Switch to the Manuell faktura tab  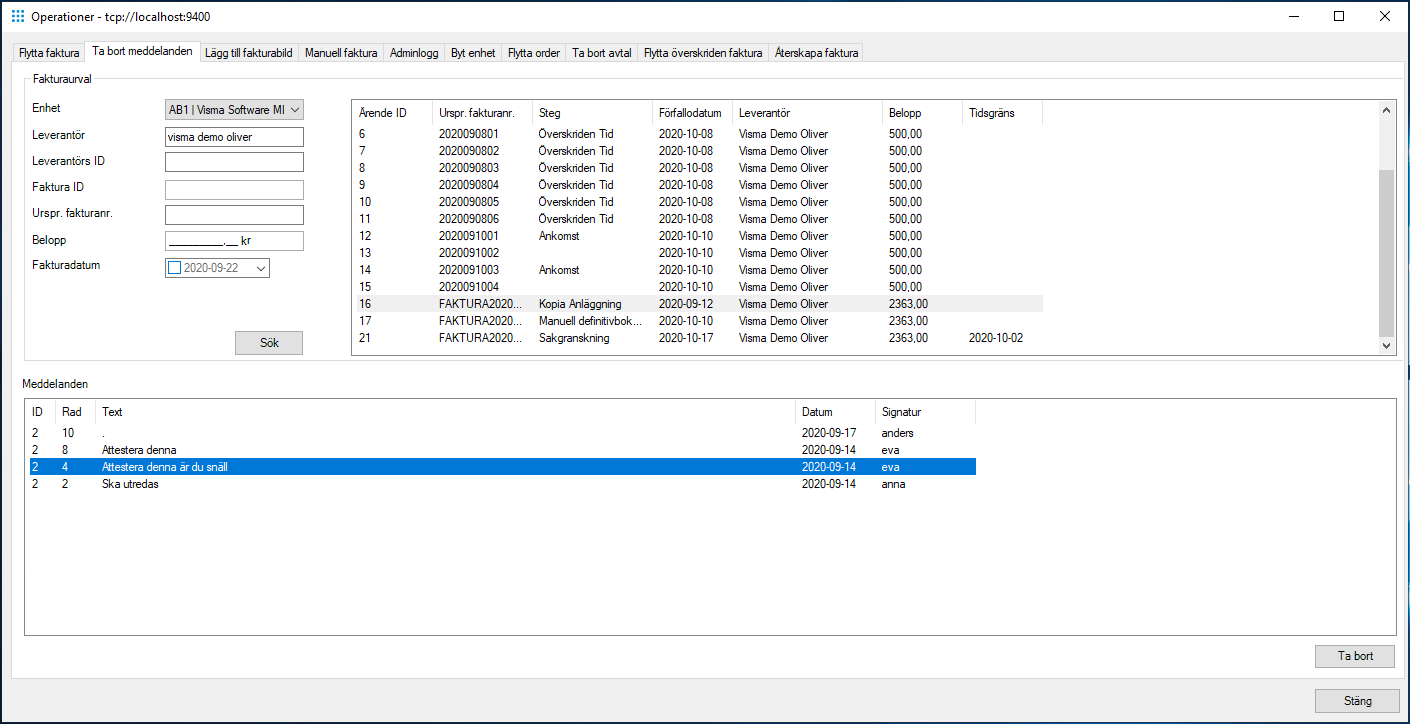[x=341, y=53]
